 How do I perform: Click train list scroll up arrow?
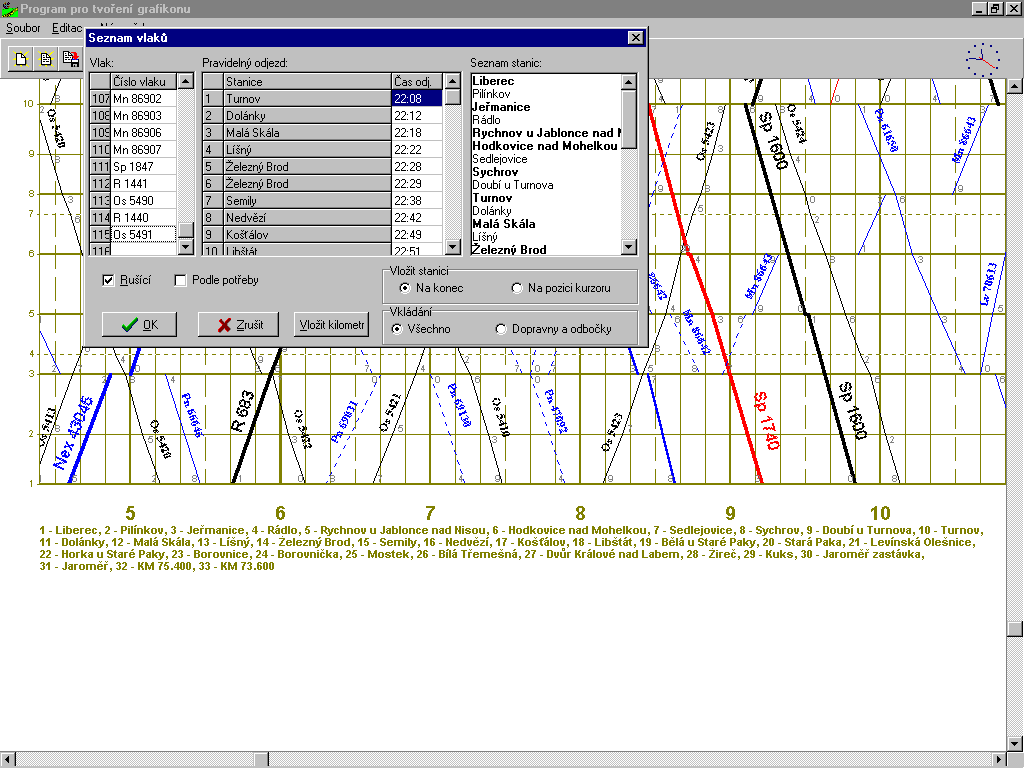[x=186, y=81]
